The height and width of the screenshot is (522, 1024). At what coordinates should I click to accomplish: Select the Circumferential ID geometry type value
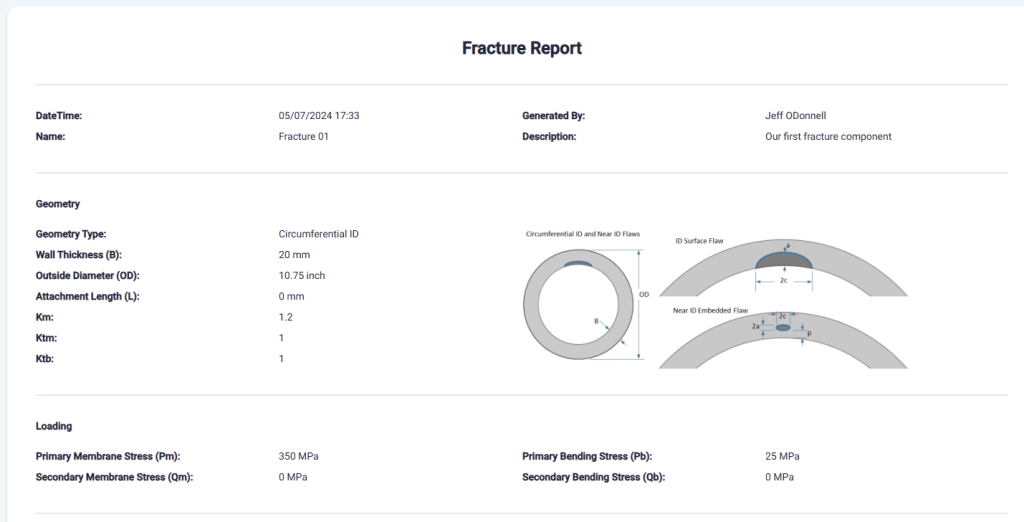click(x=318, y=234)
